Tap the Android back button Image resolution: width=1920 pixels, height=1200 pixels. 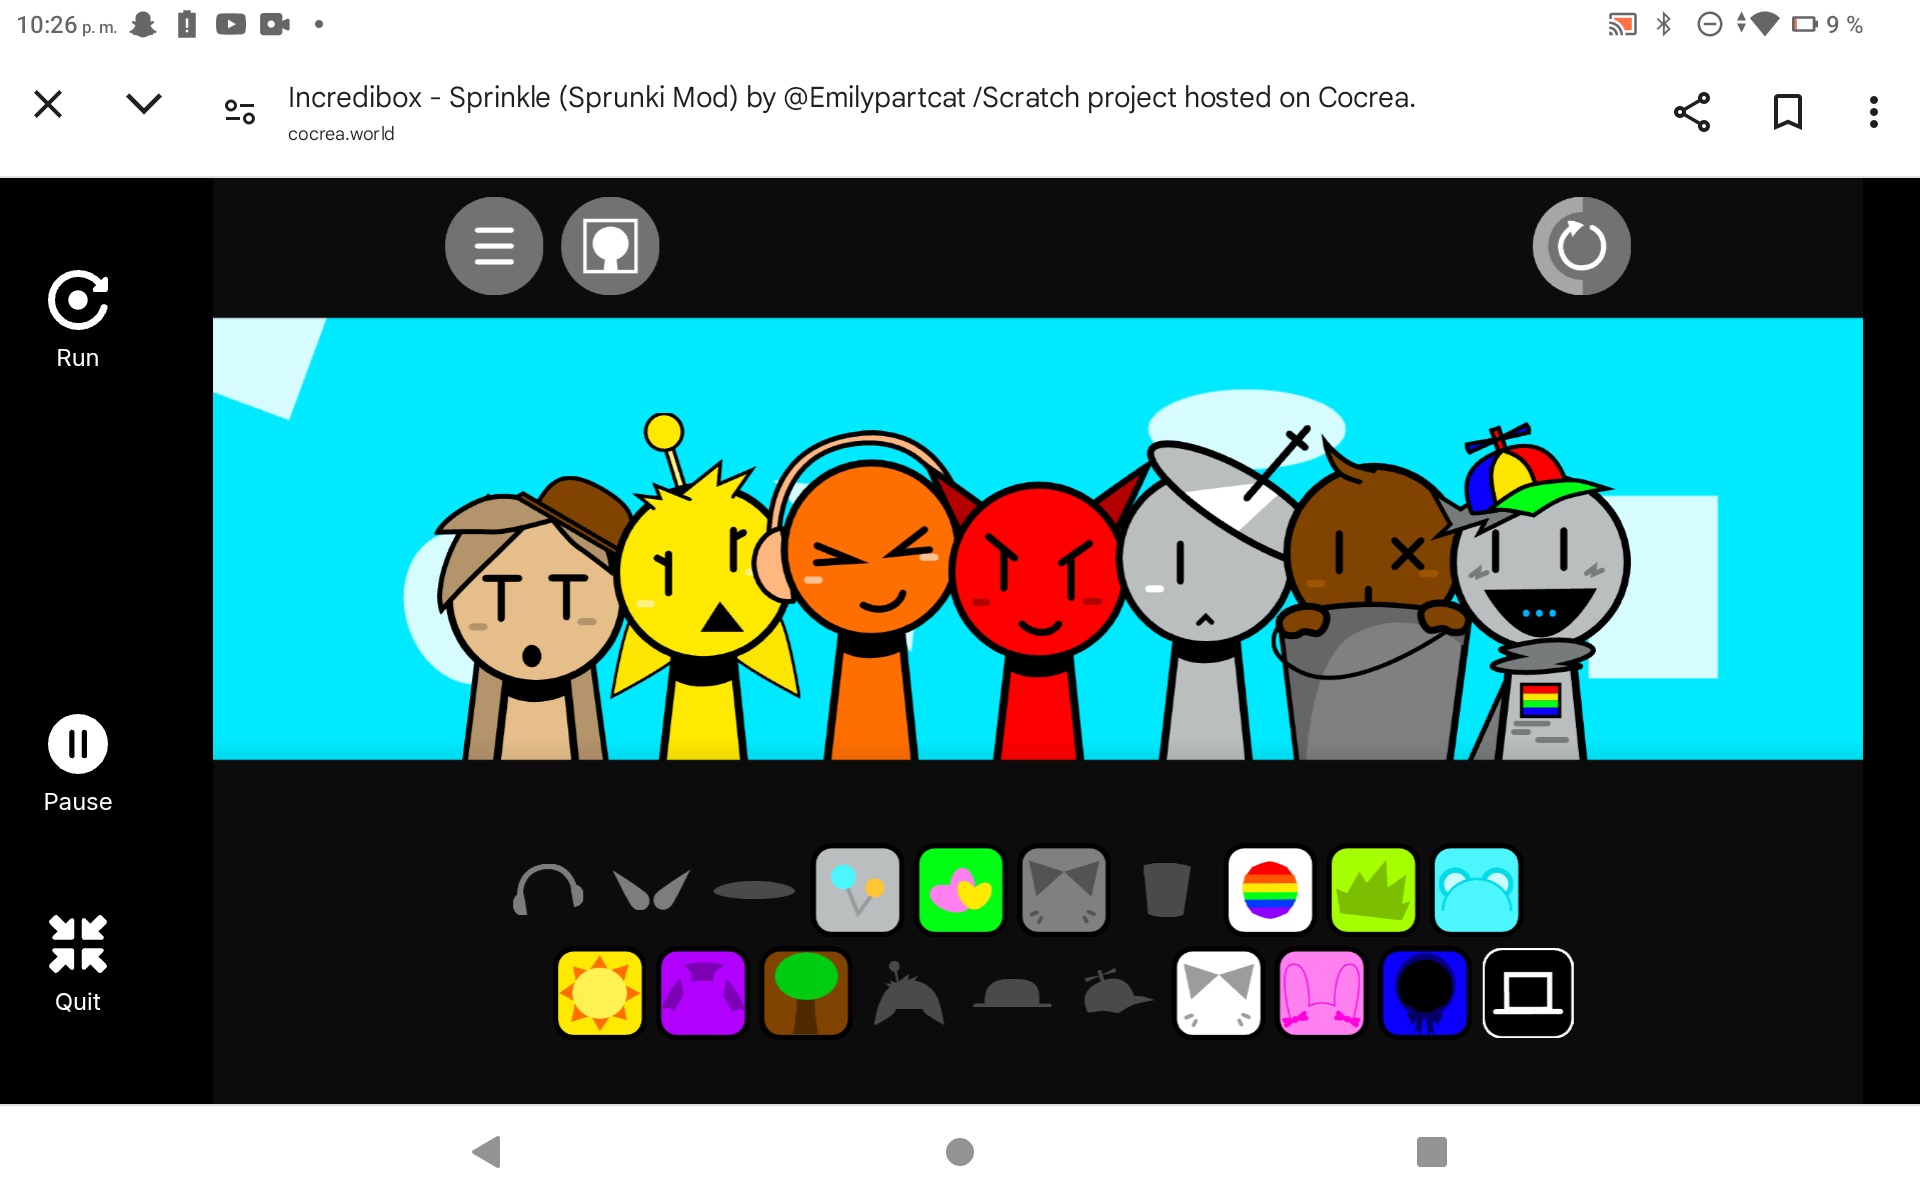coord(487,1152)
